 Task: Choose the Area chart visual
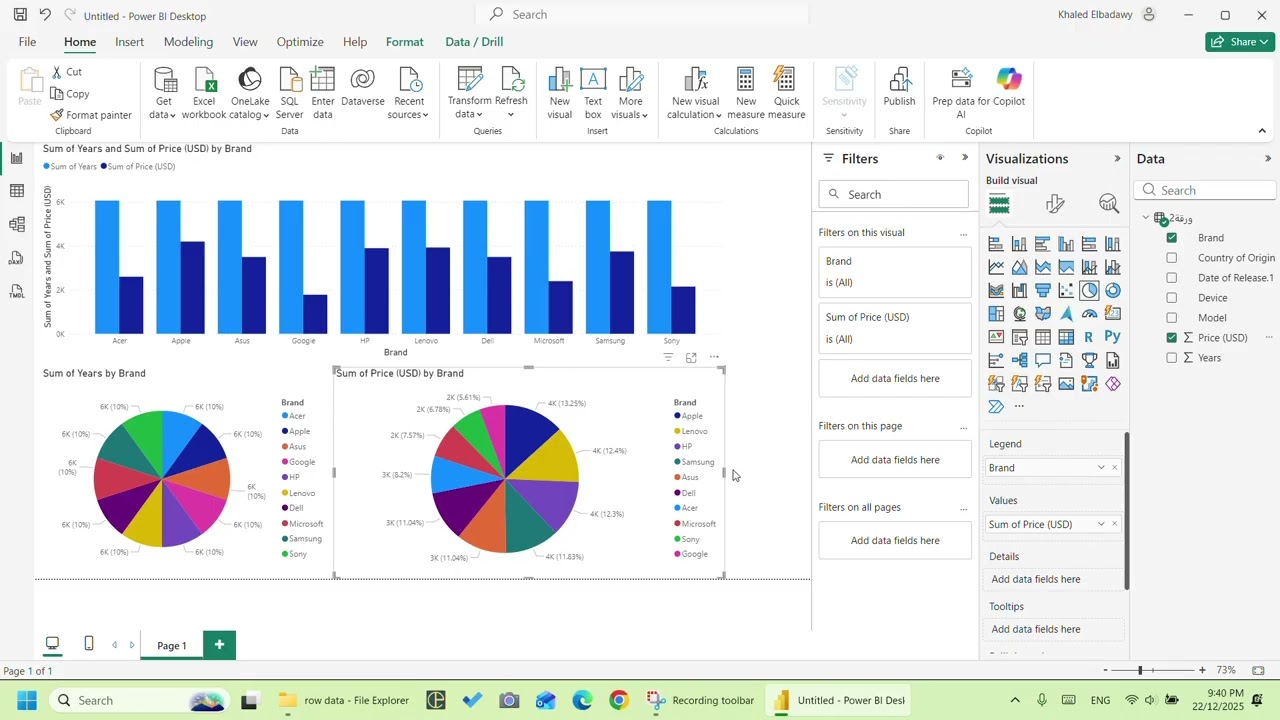(x=1019, y=267)
